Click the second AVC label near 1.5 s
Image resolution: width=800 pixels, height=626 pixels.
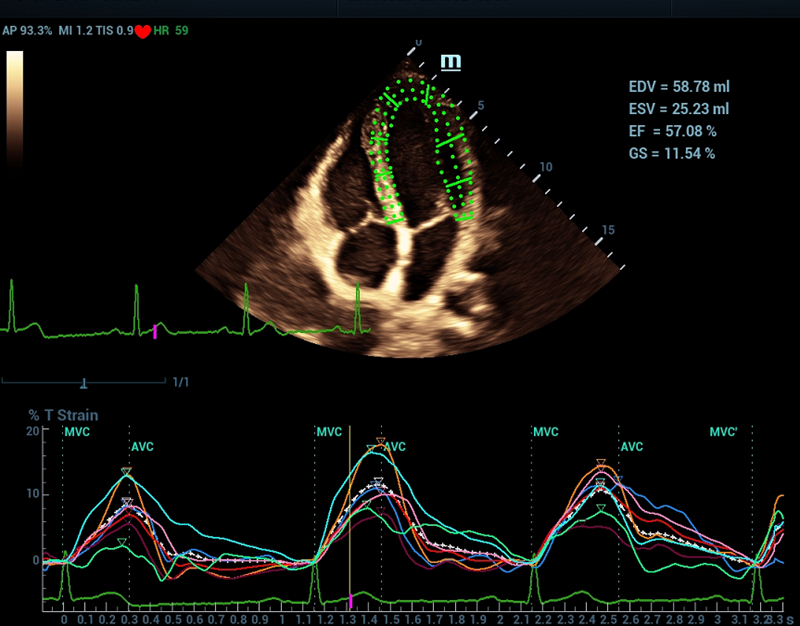pos(394,447)
